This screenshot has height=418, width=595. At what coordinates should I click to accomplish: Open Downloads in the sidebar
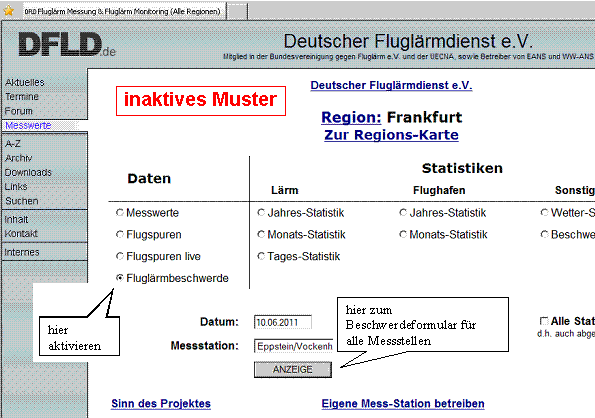point(28,173)
